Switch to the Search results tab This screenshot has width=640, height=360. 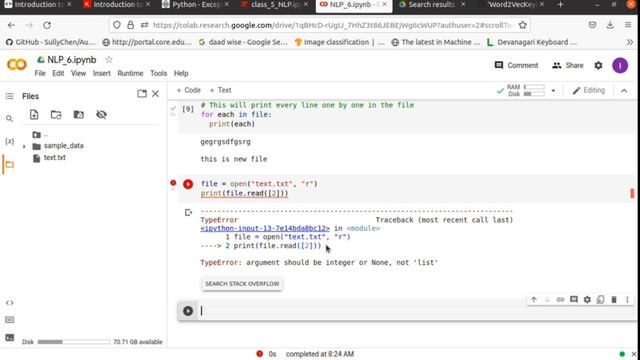(x=431, y=5)
